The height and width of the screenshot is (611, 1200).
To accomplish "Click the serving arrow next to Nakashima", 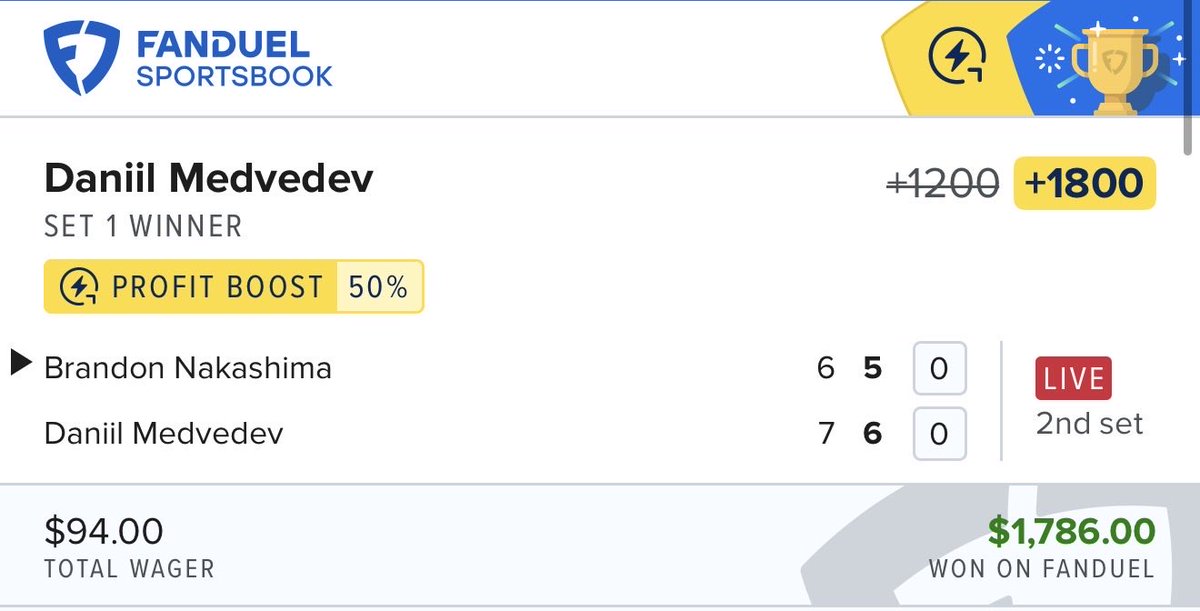I will pos(21,363).
